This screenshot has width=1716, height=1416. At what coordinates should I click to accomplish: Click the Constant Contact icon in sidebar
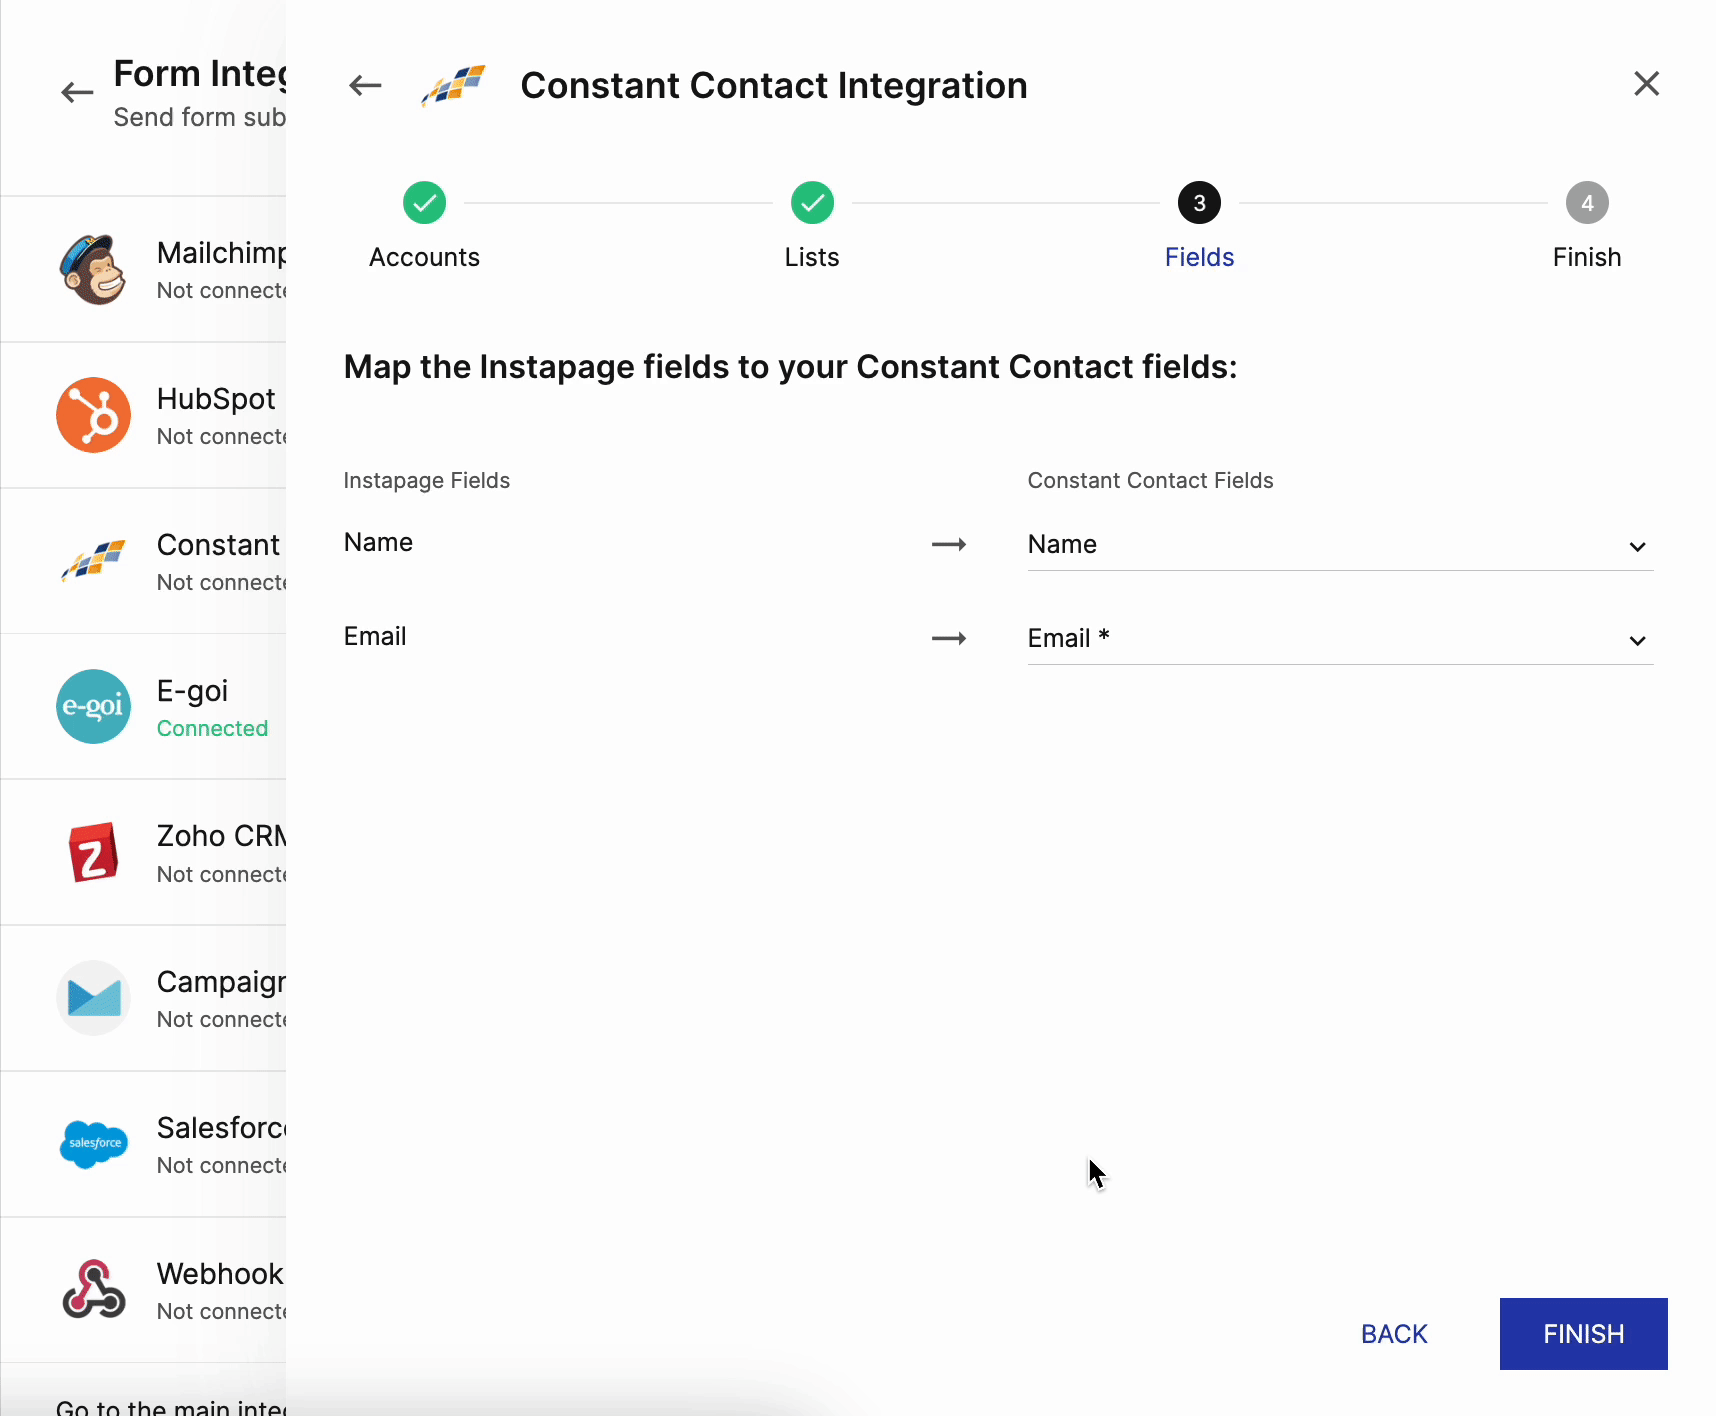93,561
